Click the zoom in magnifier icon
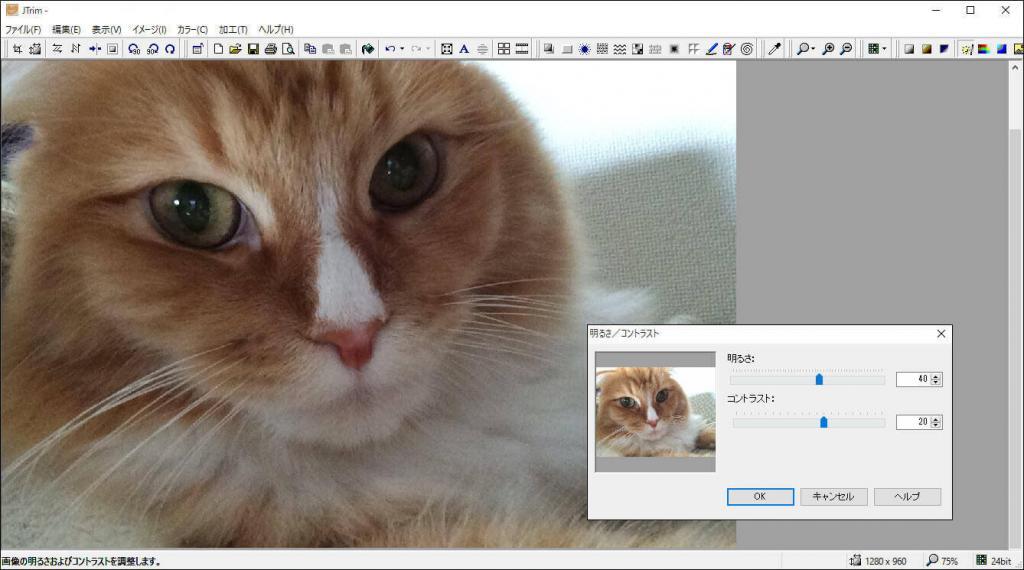Screen dimensions: 1024x570 point(828,49)
